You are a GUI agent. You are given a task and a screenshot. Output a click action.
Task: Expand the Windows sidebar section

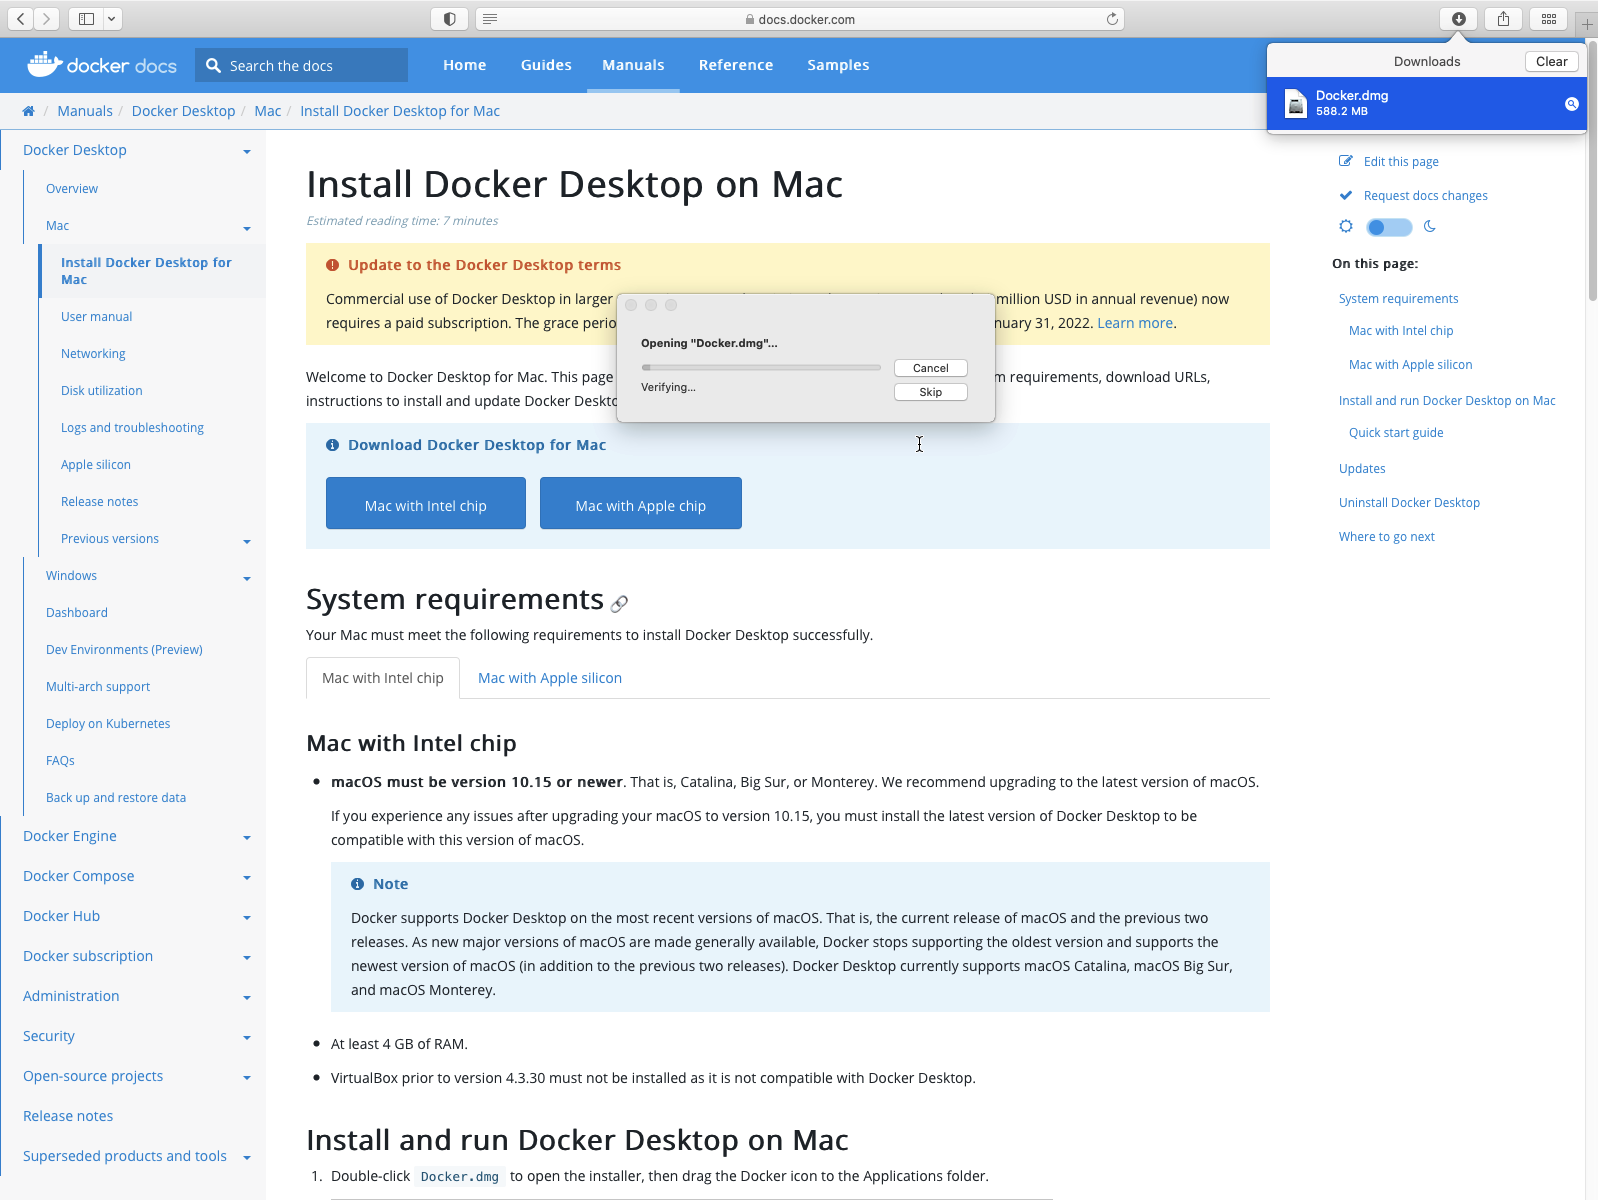click(246, 577)
